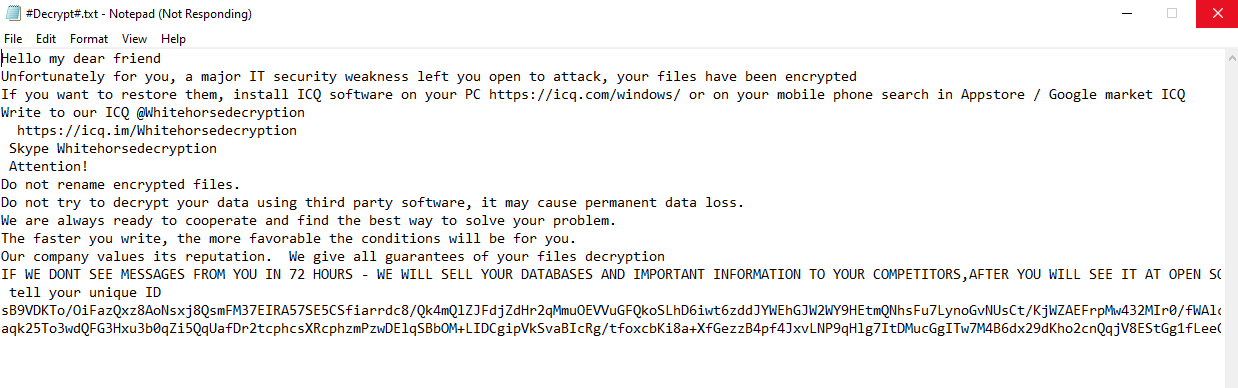
Task: Click the scrollbar up arrow
Action: pos(1229,58)
